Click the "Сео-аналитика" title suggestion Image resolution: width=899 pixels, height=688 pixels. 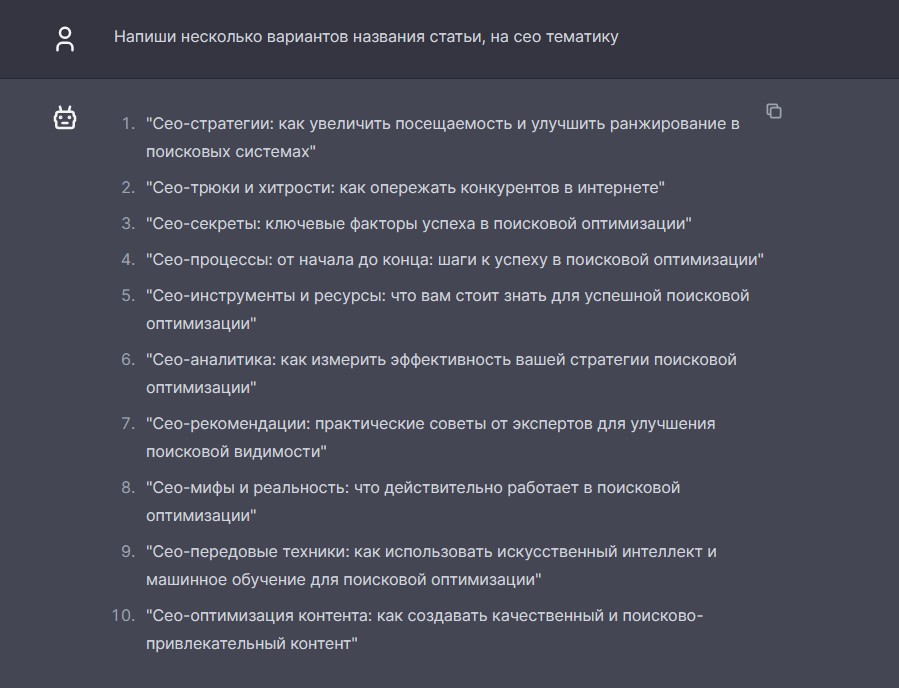point(441,360)
